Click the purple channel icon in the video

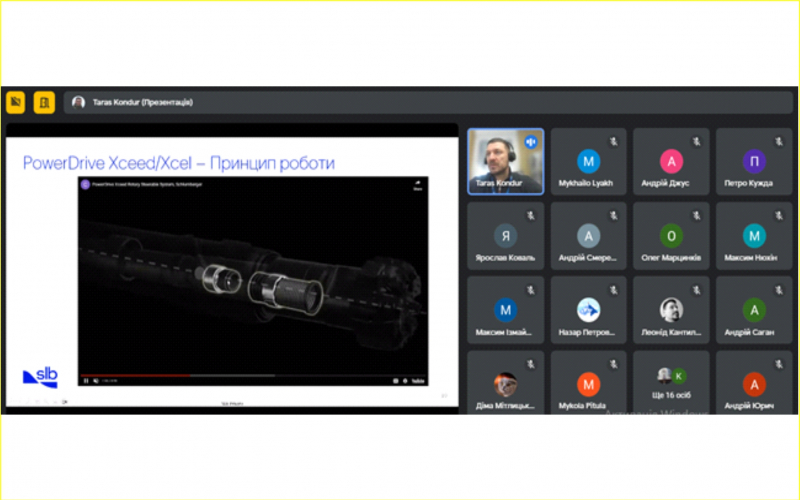(85, 185)
